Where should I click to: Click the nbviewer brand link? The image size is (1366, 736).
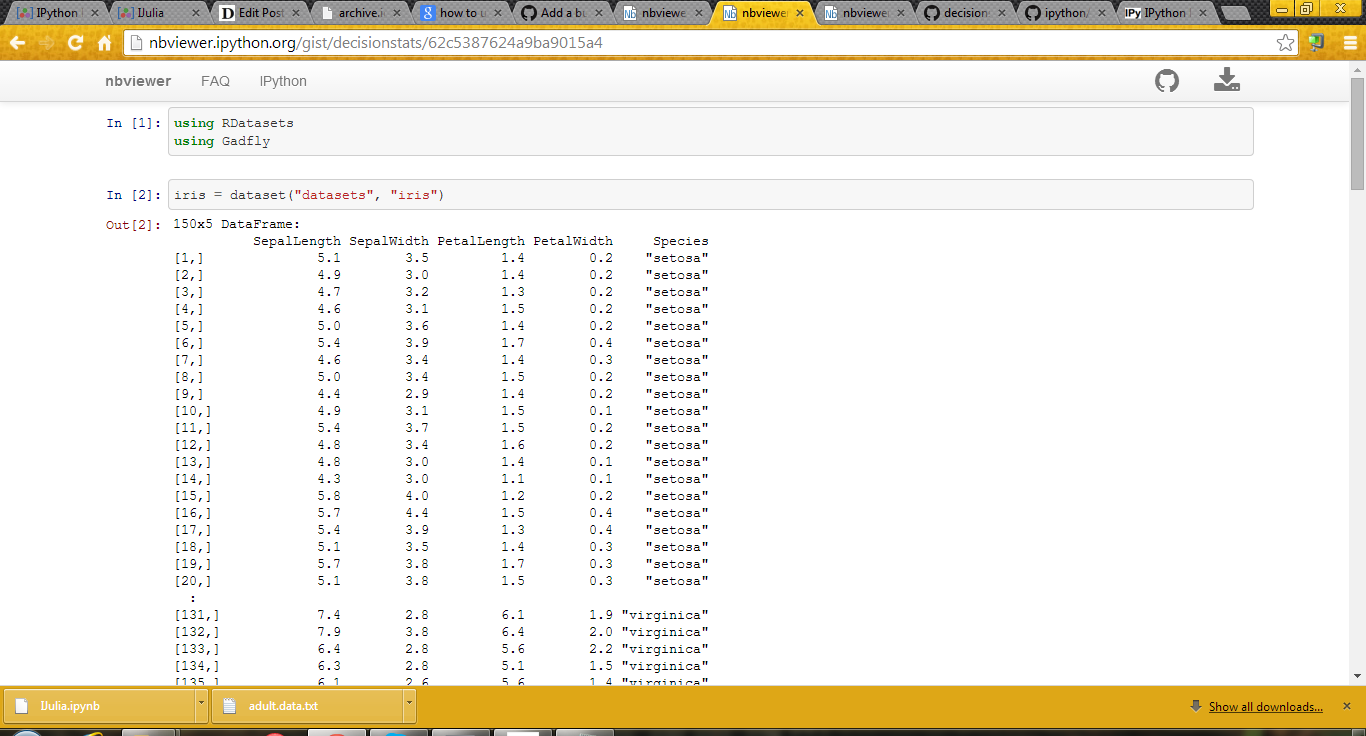tap(138, 81)
